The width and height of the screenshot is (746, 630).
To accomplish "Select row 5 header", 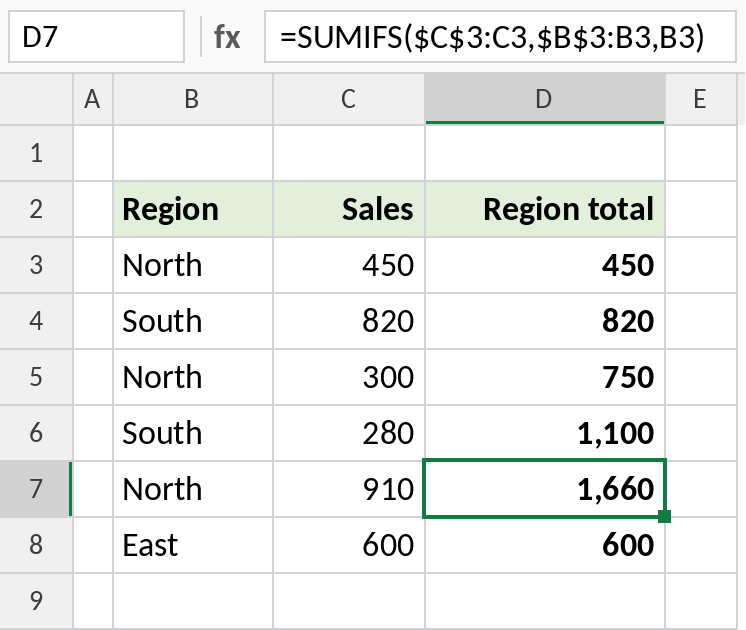I will tap(36, 377).
